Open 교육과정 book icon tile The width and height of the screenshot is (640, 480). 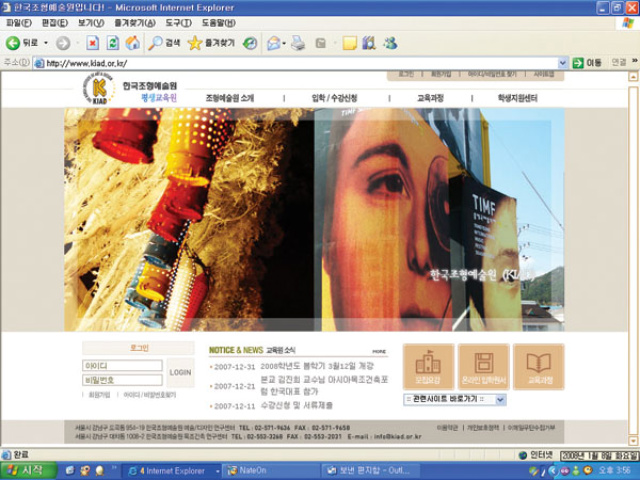[x=539, y=366]
